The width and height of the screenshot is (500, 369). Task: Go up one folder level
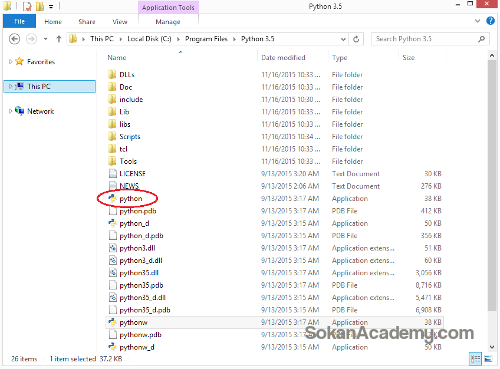pyautogui.click(x=59, y=39)
